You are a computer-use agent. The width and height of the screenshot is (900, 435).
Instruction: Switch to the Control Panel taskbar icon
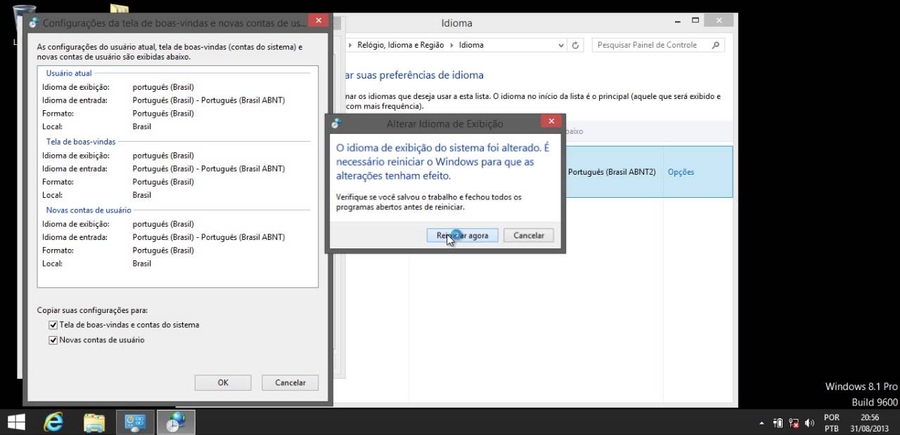click(x=134, y=422)
